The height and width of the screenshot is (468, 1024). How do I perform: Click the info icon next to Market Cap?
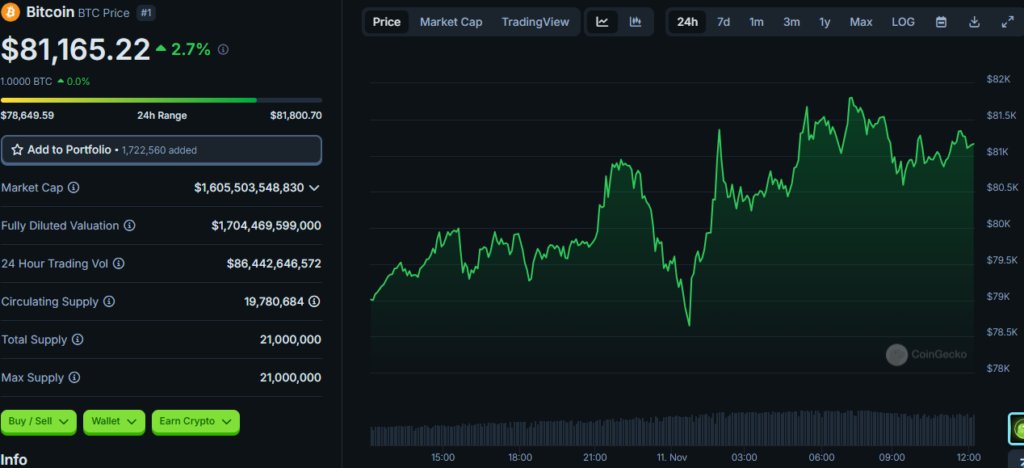(x=74, y=188)
